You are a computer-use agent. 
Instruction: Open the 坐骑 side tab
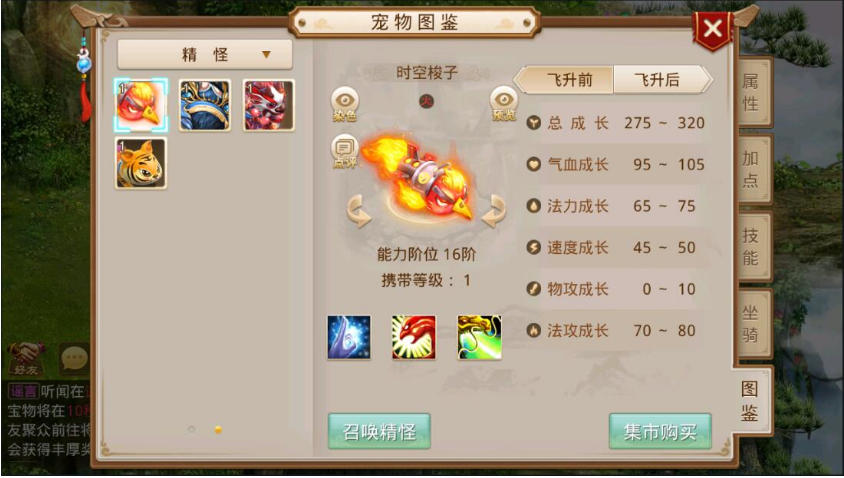click(752, 324)
